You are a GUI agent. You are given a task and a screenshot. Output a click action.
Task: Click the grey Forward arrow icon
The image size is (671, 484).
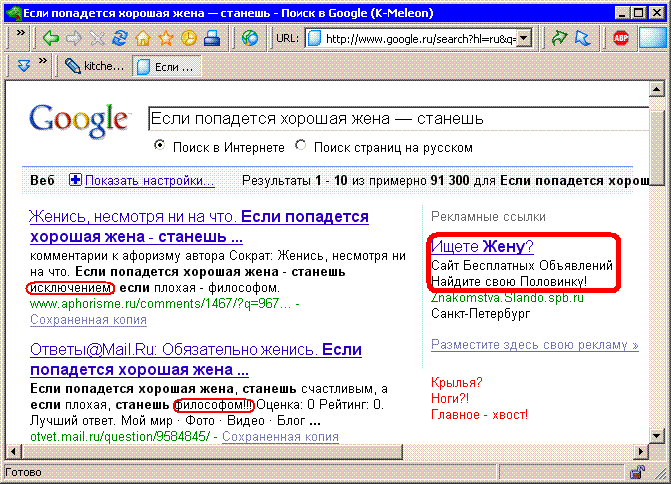coord(74,39)
